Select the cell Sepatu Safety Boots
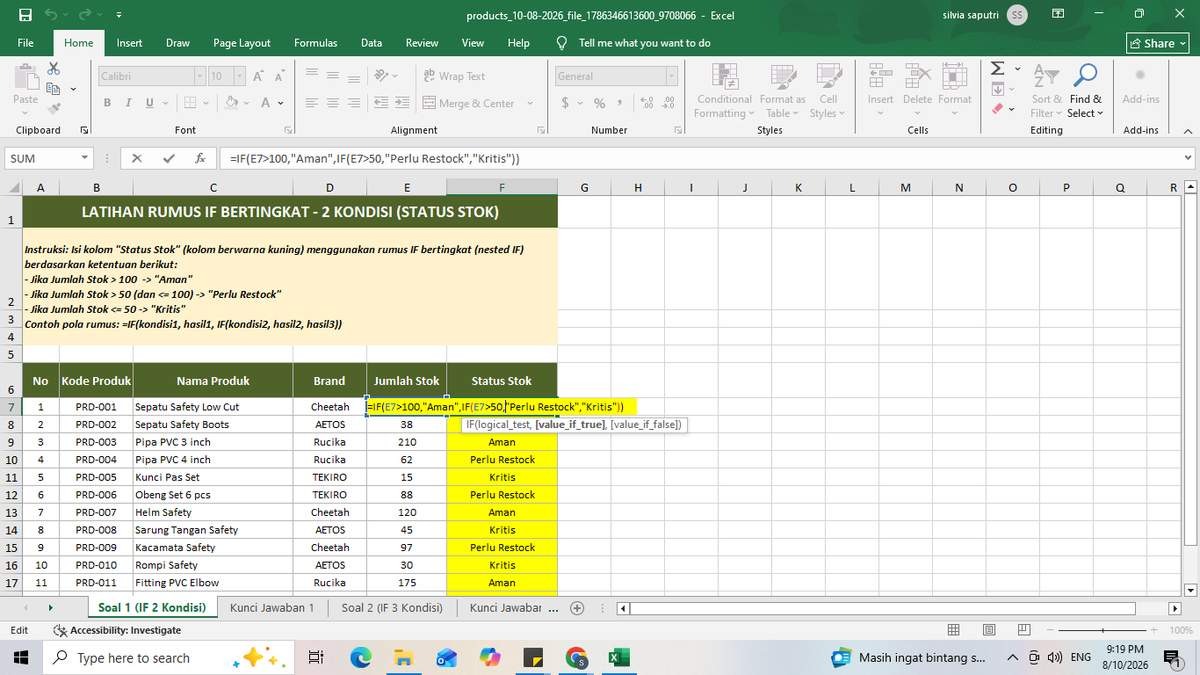Viewport: 1200px width, 675px height. tap(213, 425)
